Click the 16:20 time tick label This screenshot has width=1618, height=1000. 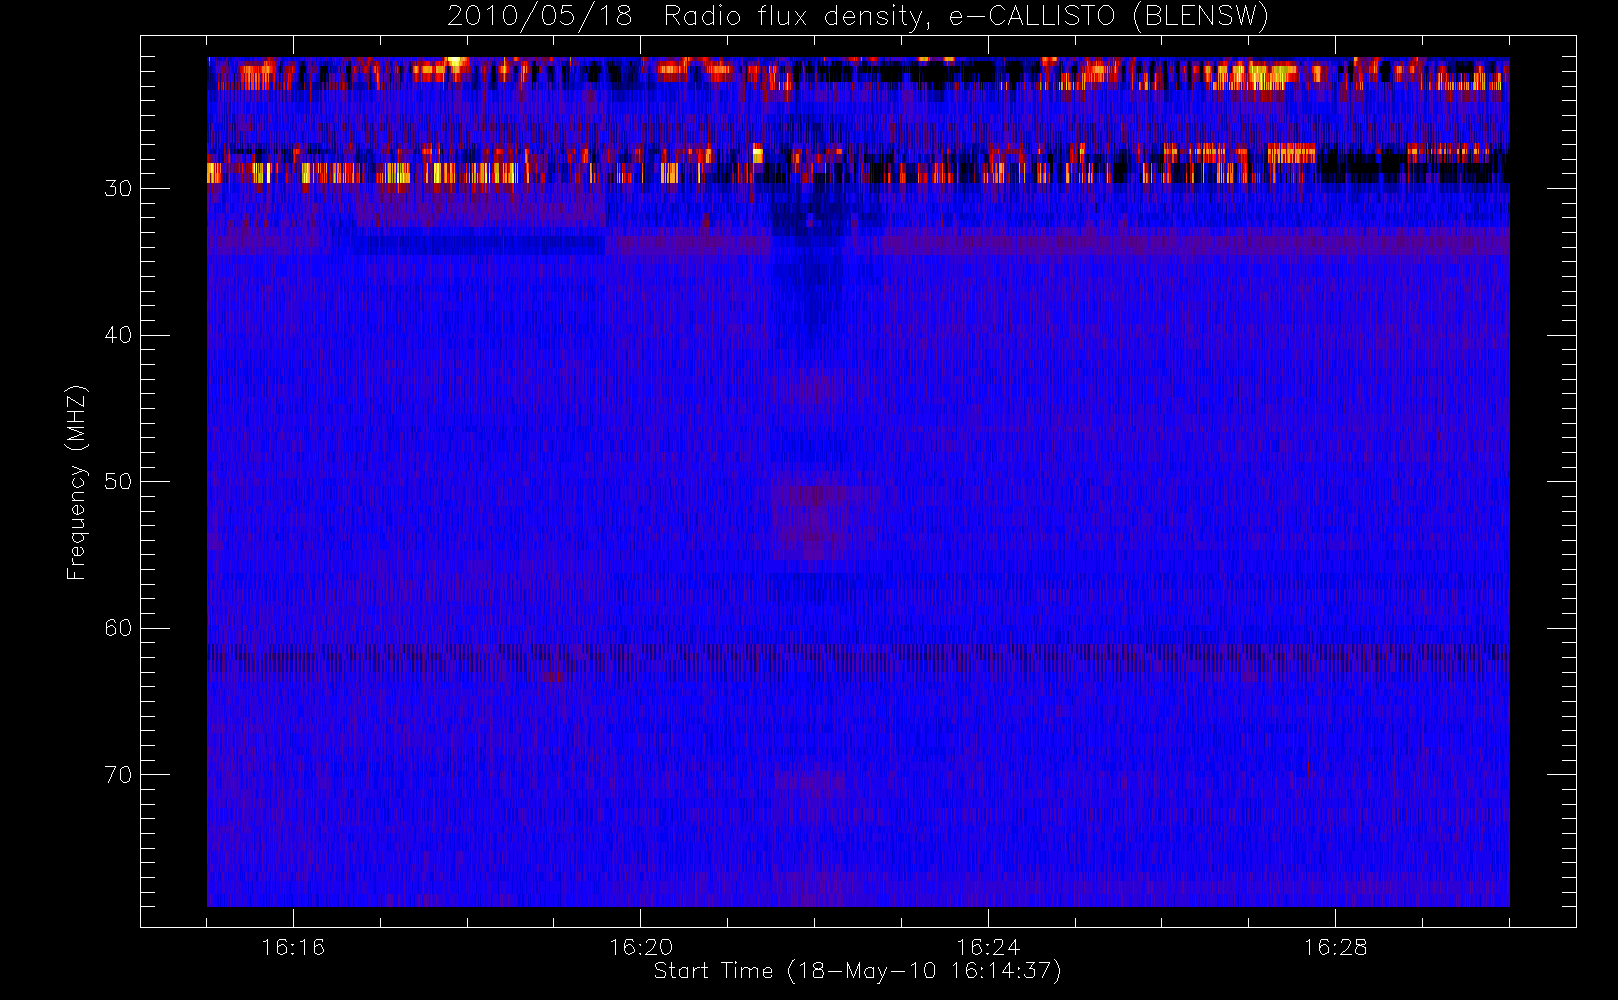coord(640,947)
